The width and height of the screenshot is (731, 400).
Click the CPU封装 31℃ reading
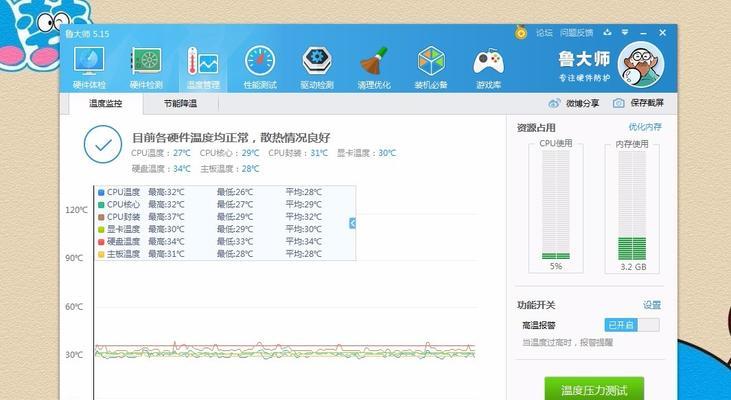click(x=298, y=153)
